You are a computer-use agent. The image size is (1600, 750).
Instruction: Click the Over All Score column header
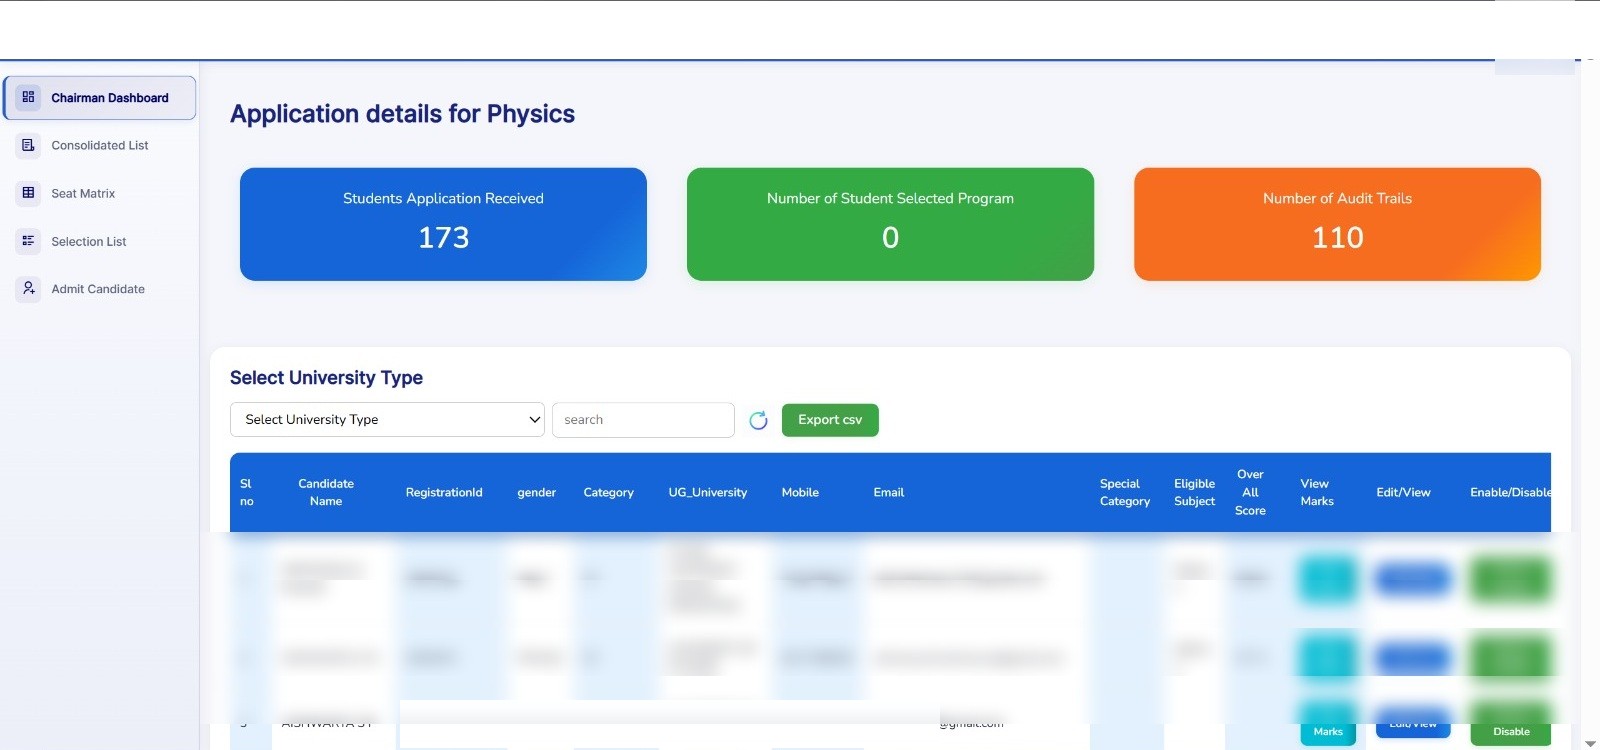pos(1250,492)
